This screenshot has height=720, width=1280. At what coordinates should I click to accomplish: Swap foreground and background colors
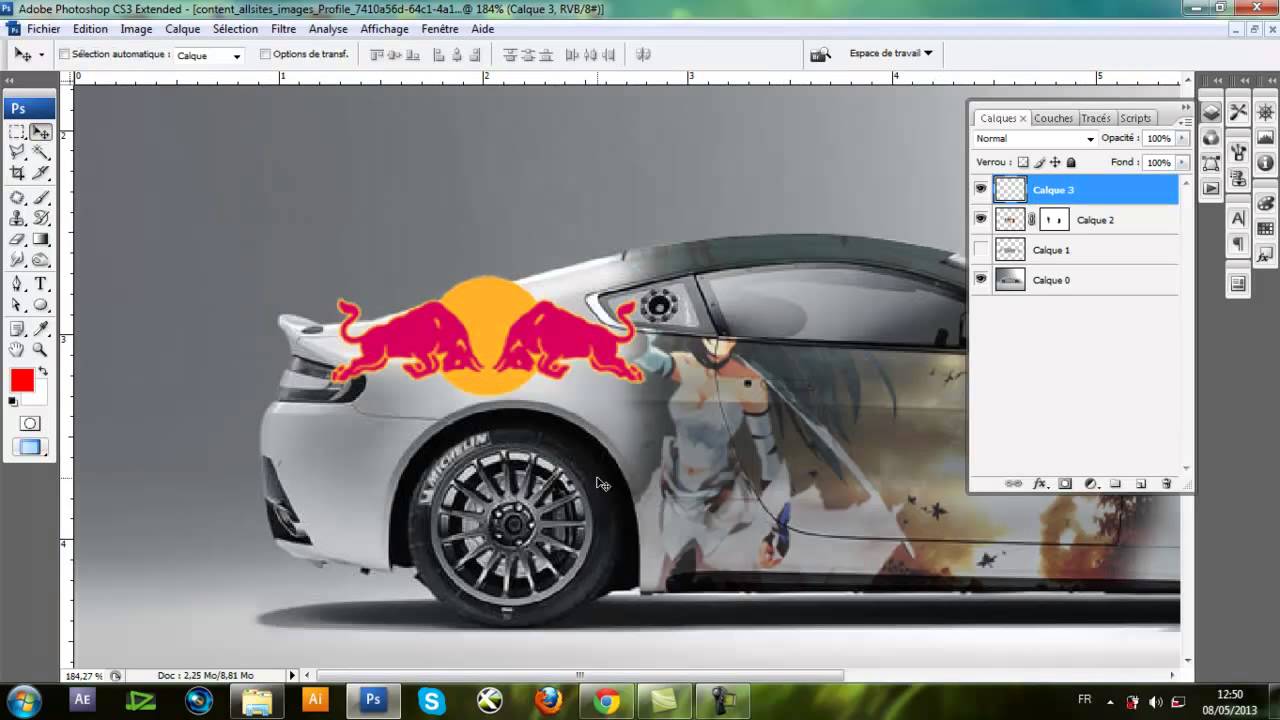(x=43, y=372)
